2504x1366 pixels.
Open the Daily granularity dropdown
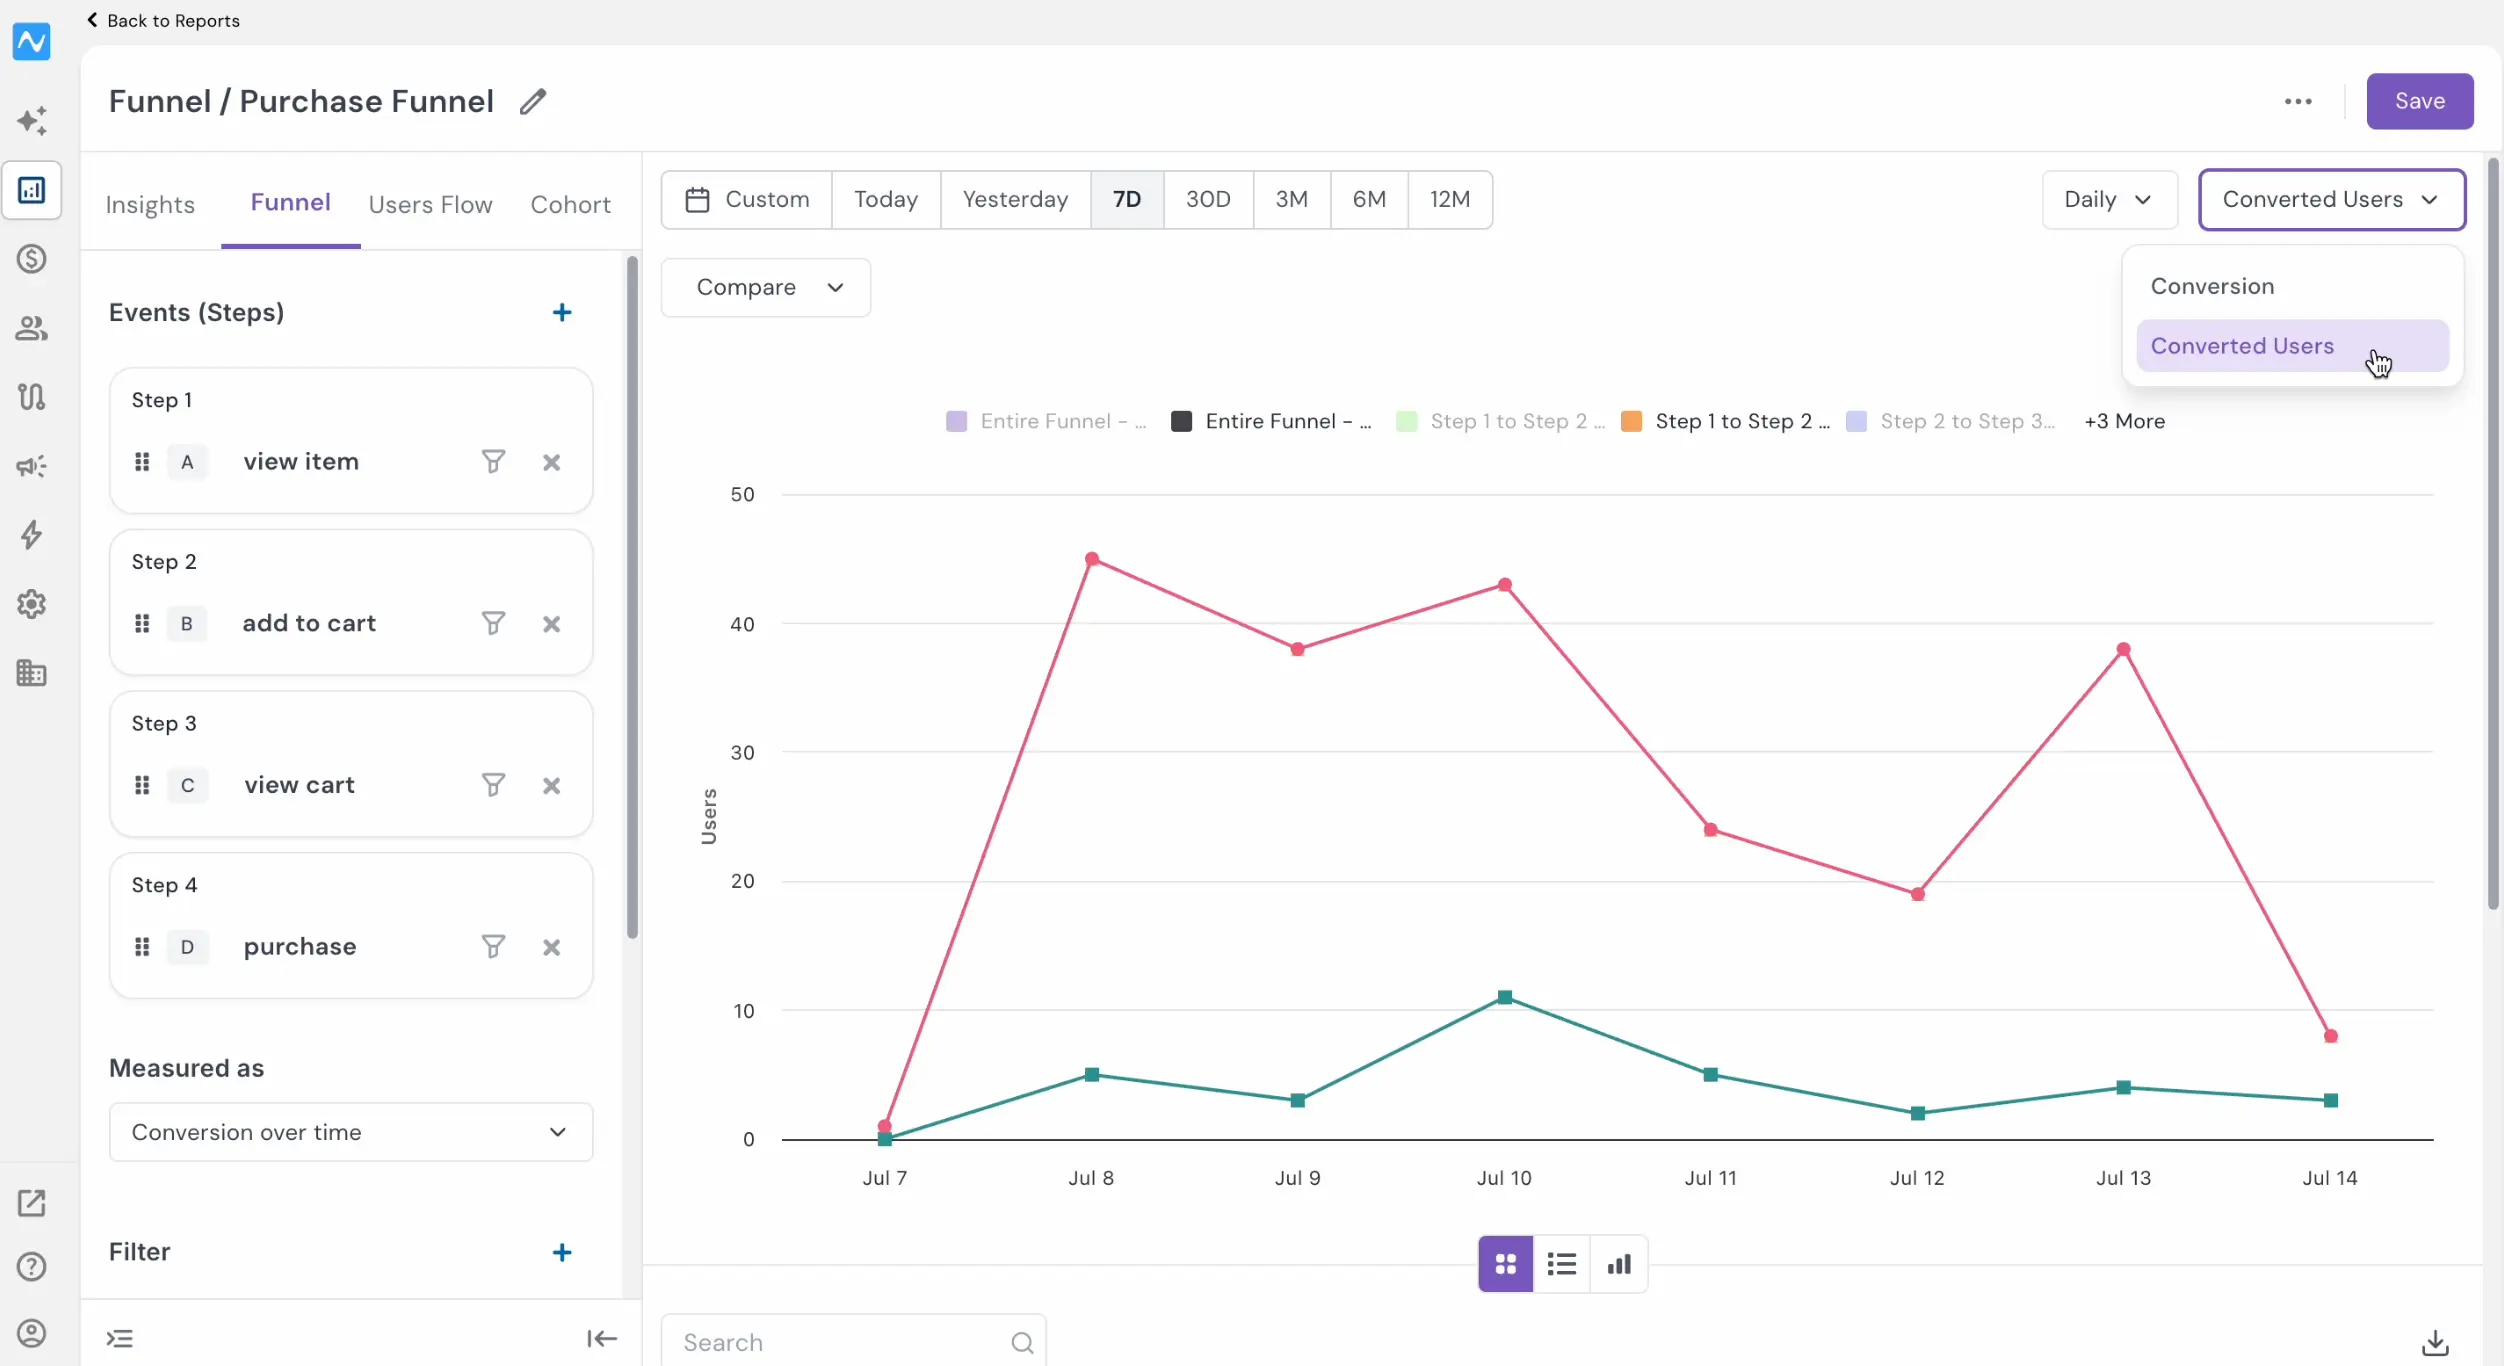(x=2109, y=200)
